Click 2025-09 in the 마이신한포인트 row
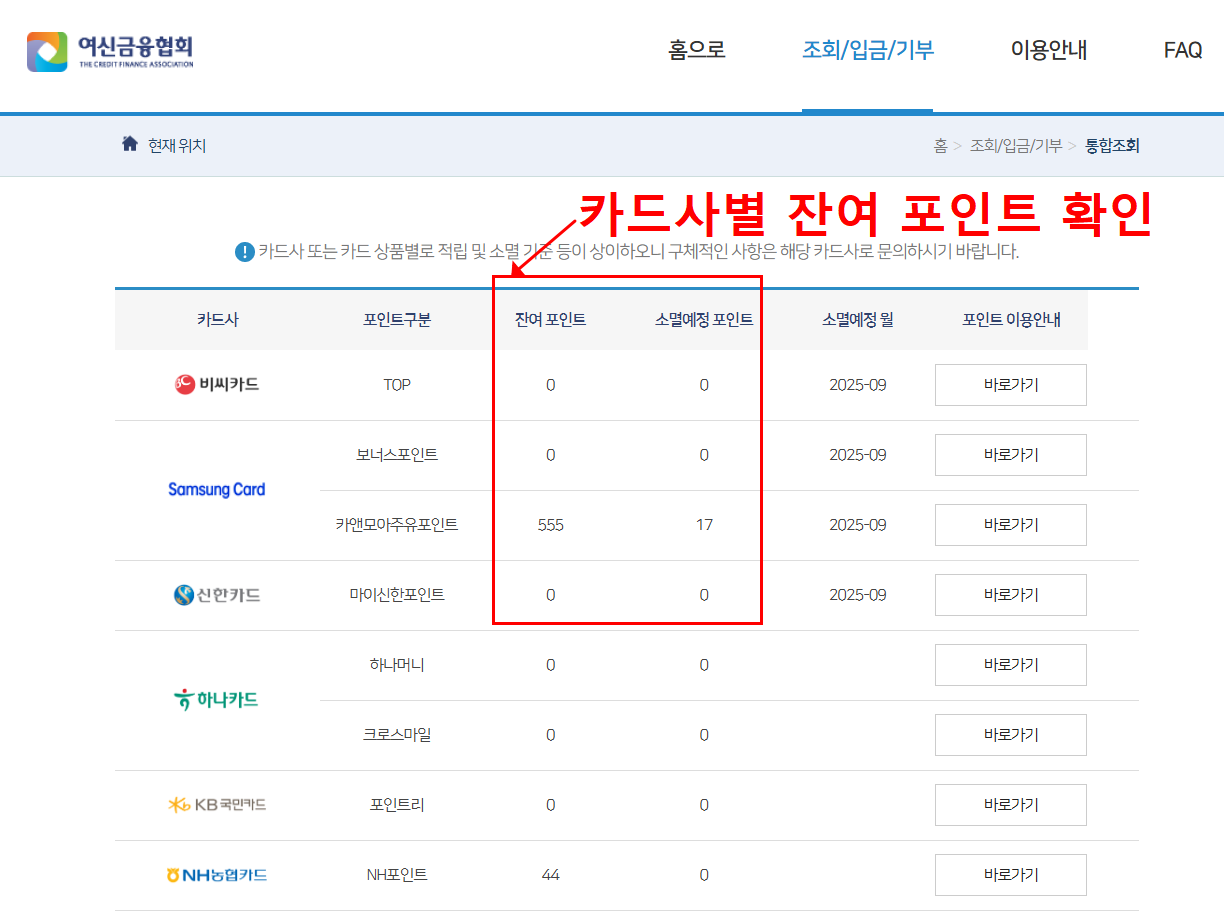 pyautogui.click(x=858, y=595)
